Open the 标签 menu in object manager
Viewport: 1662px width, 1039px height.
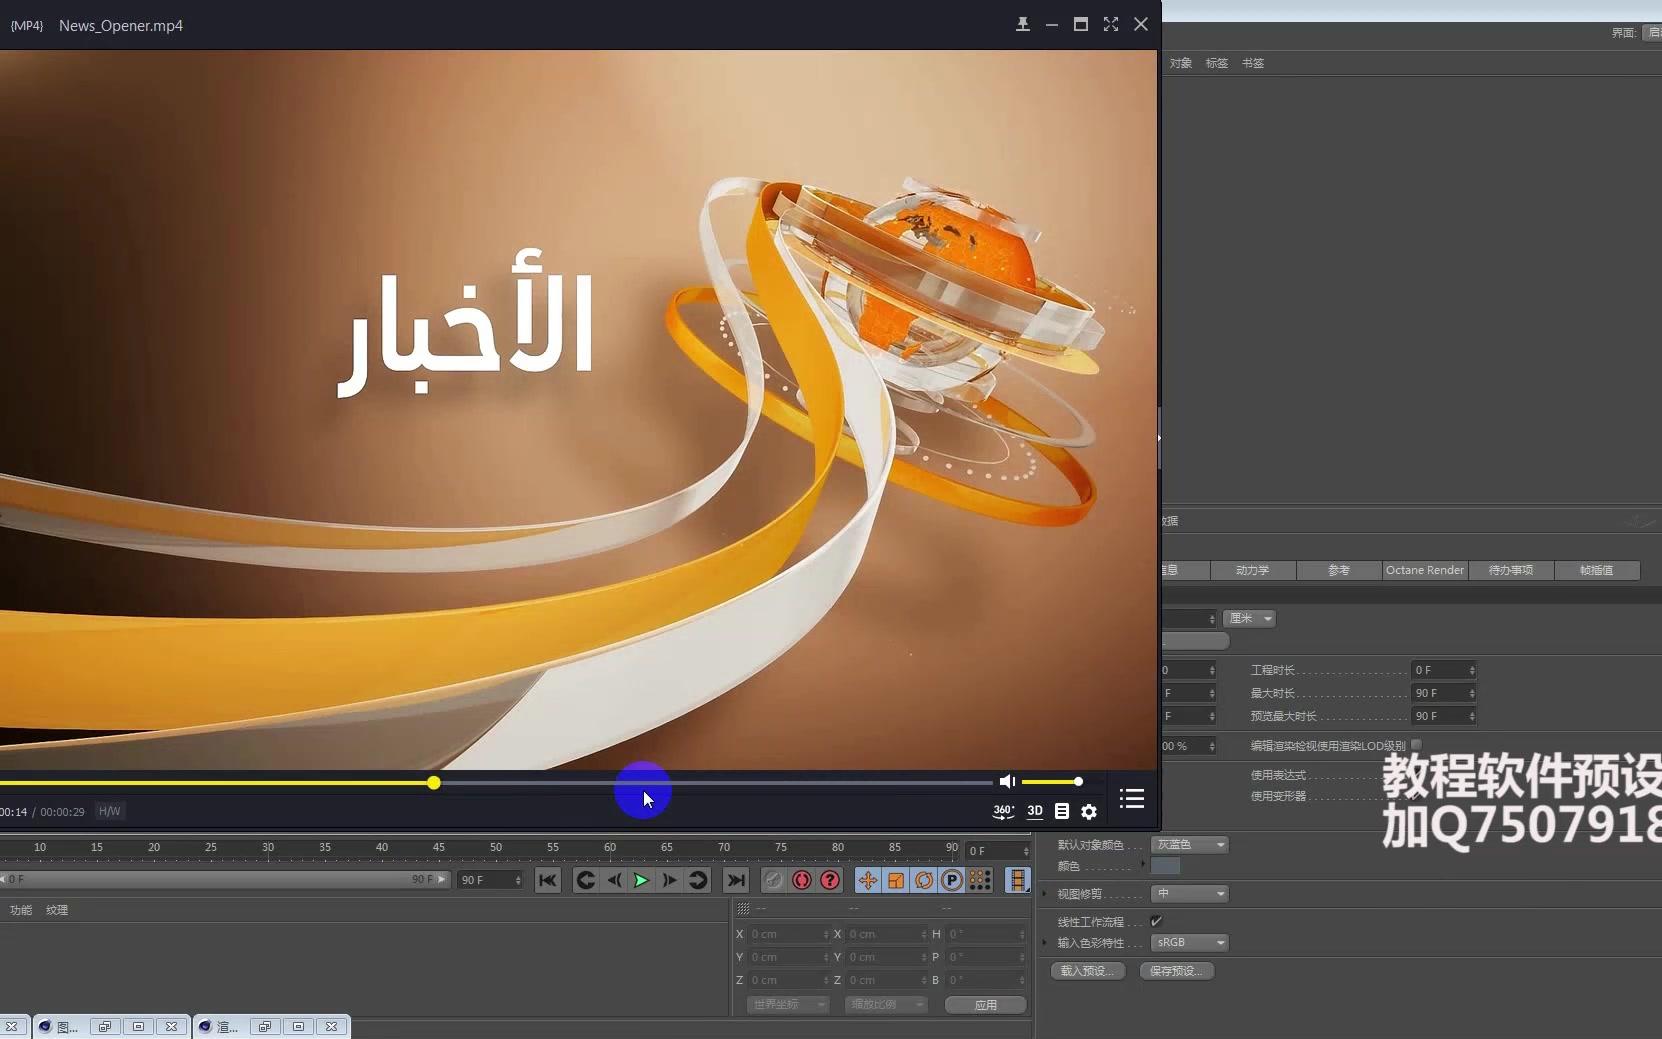point(1217,63)
